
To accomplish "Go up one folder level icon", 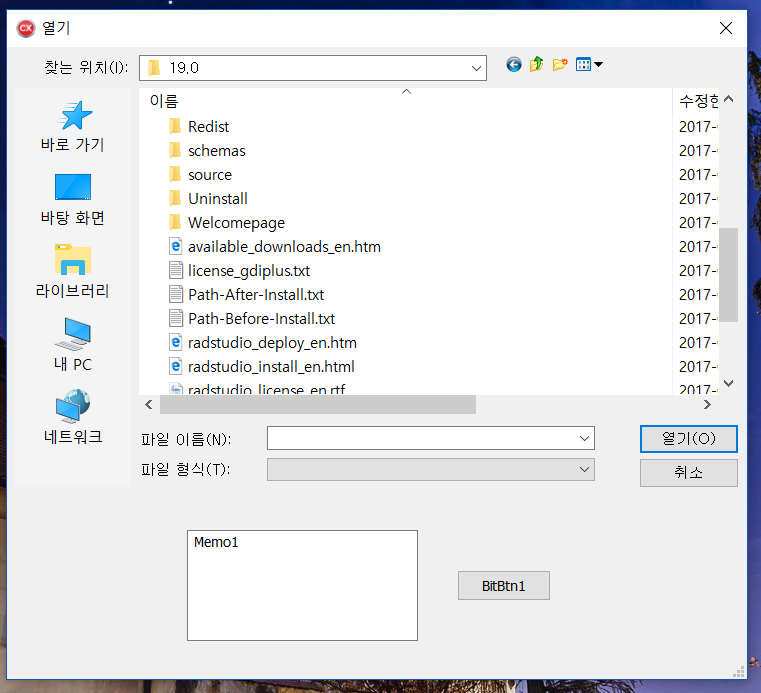I will [x=537, y=65].
